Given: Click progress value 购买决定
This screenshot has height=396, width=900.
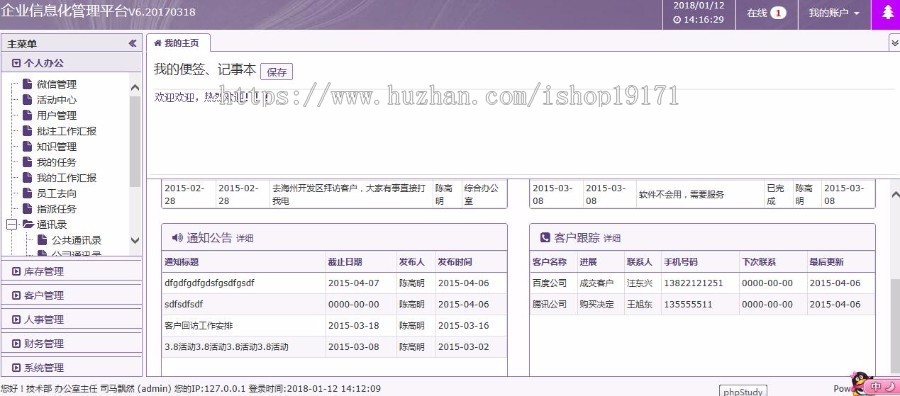Looking at the screenshot, I should click(596, 304).
